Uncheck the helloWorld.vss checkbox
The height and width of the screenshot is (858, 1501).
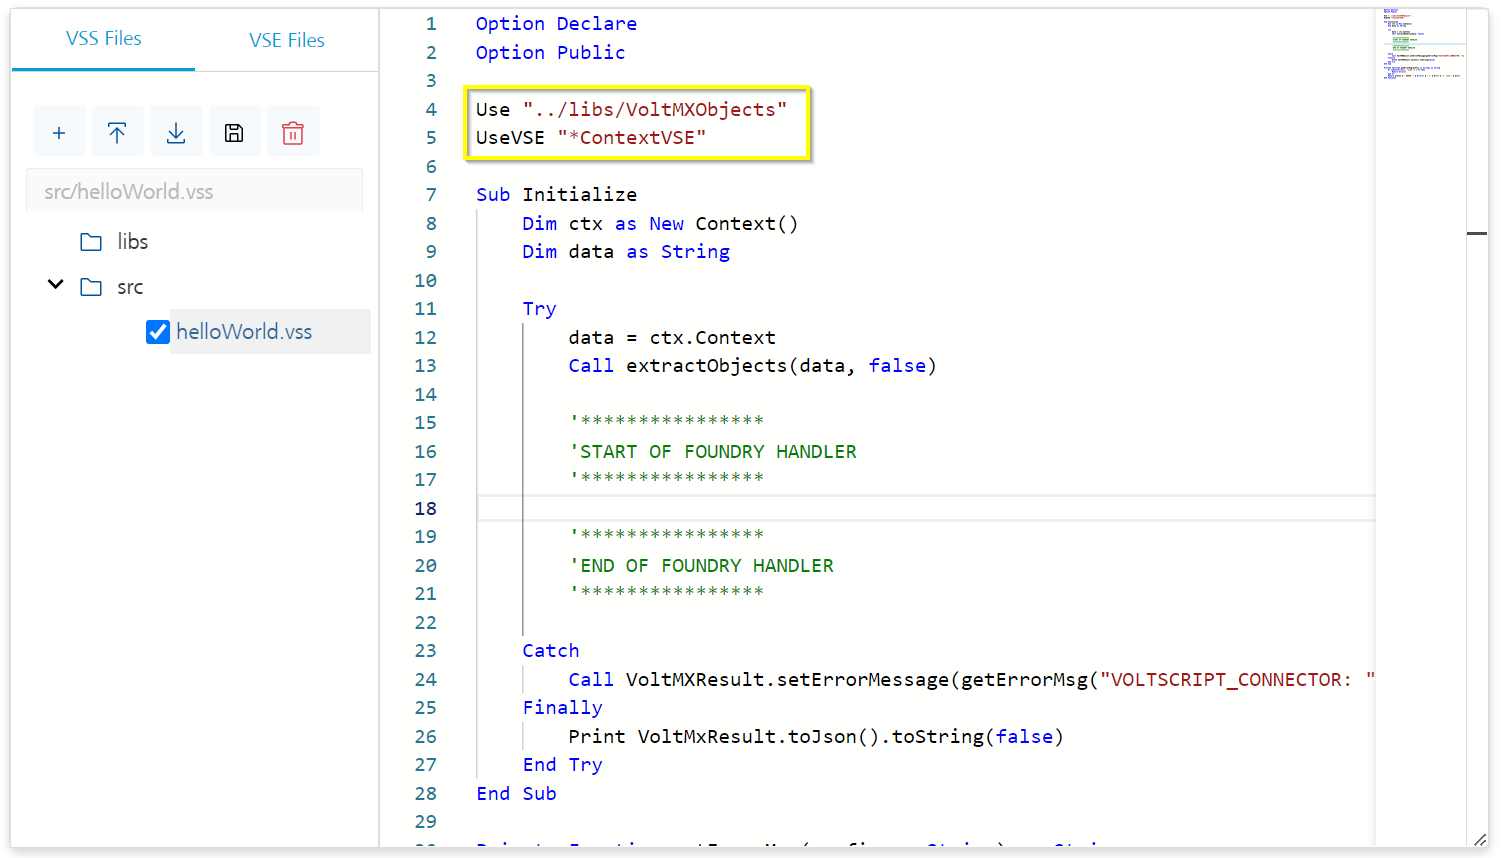(158, 332)
